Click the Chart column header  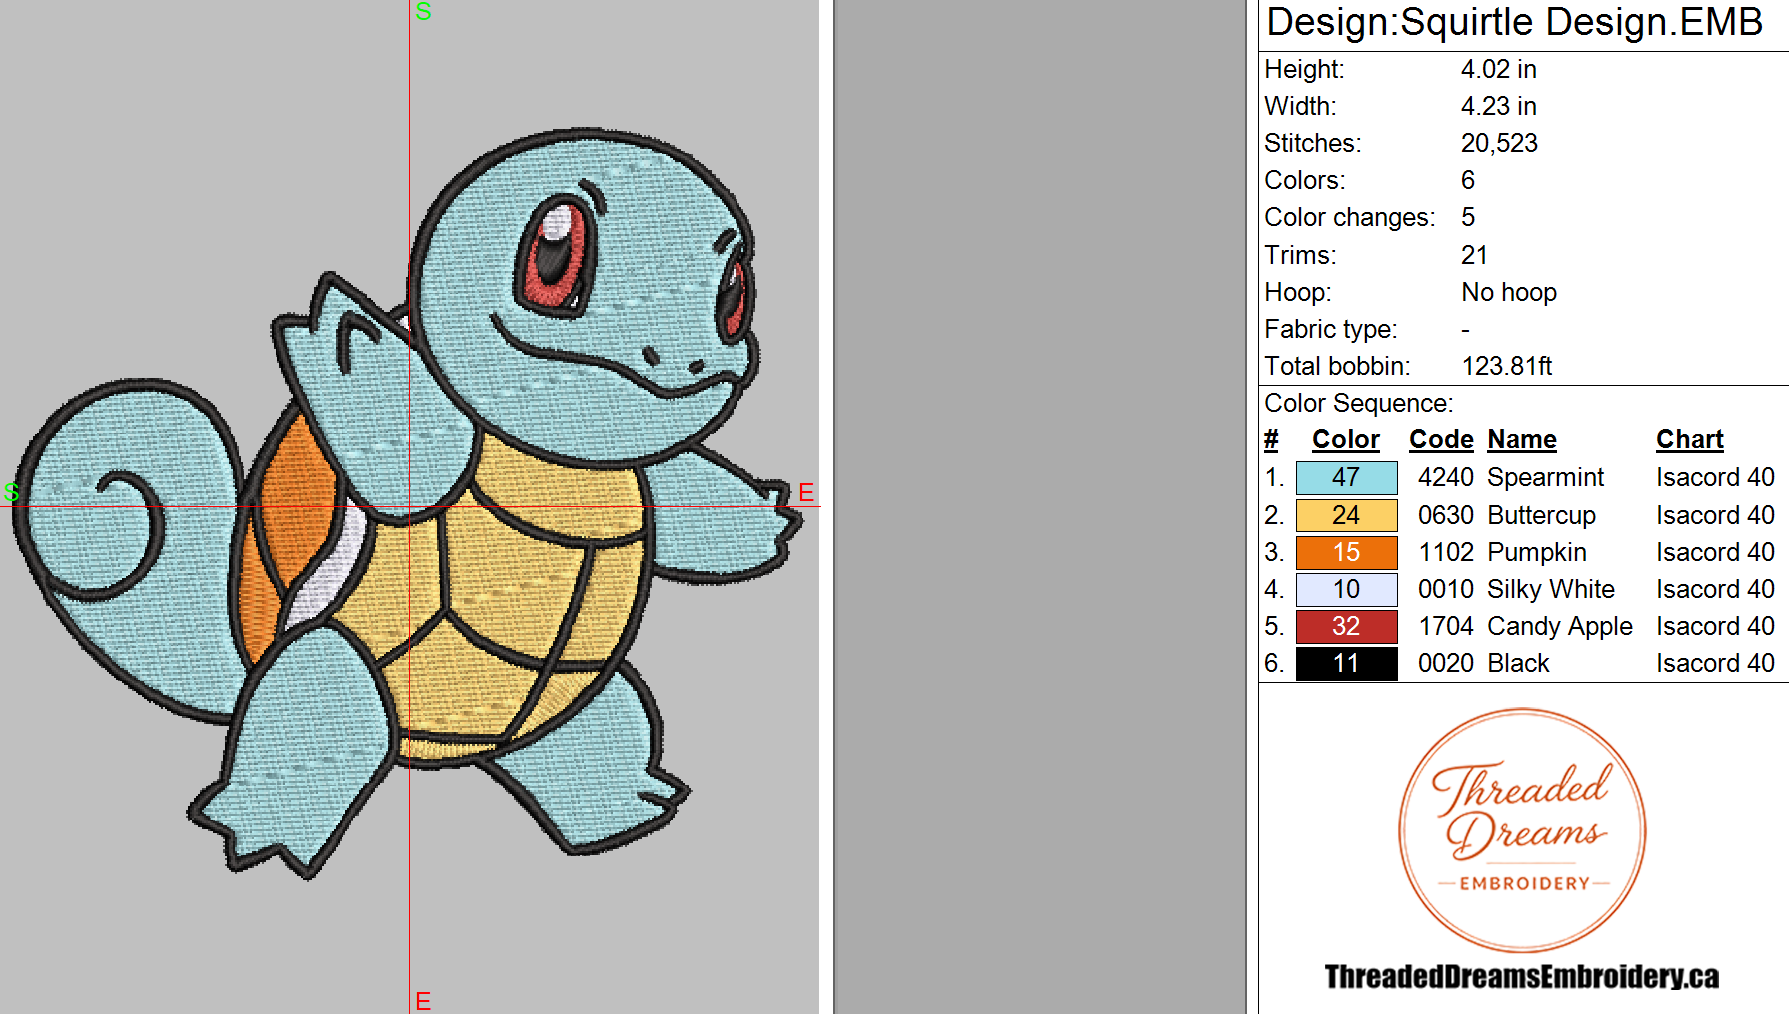tap(1690, 440)
